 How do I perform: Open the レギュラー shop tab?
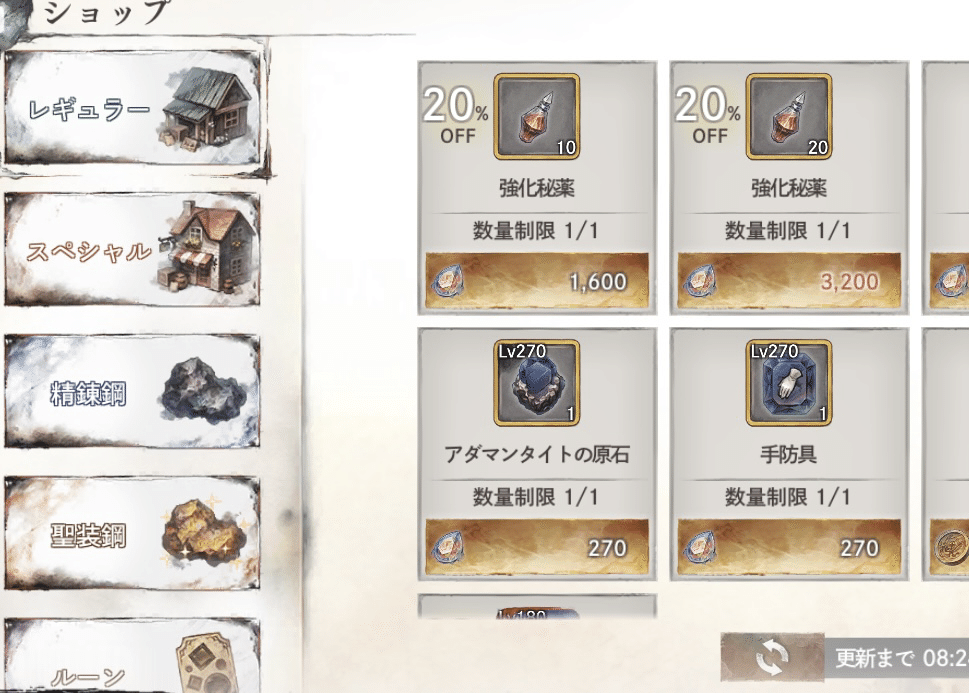pos(133,109)
